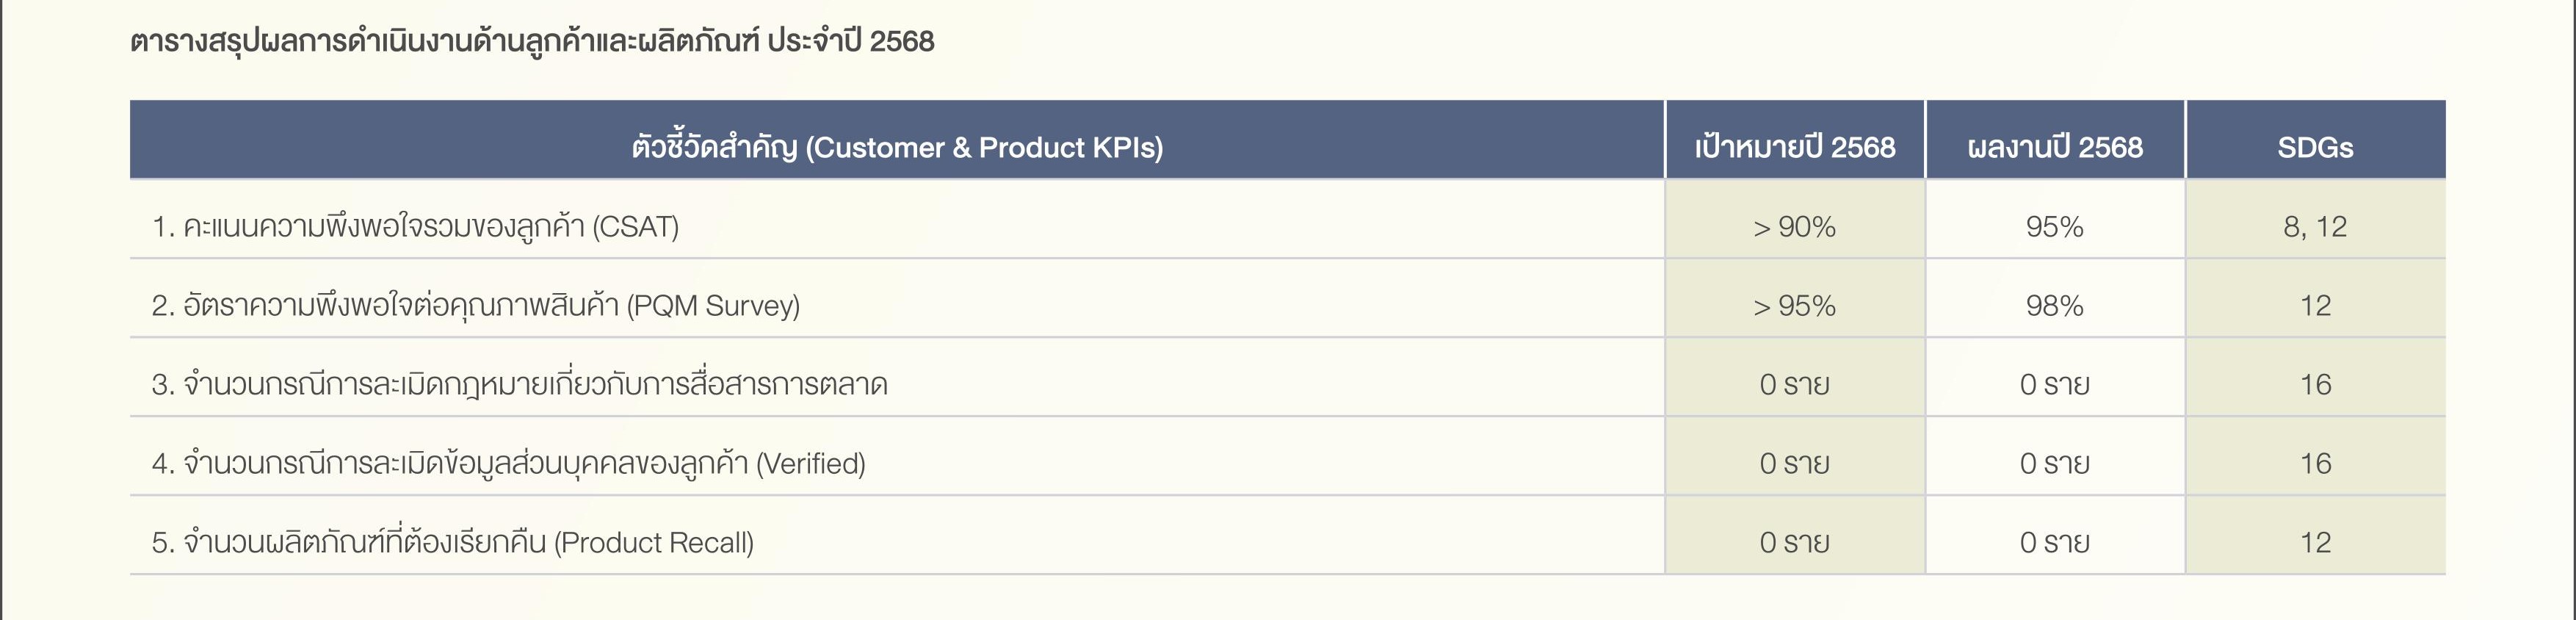Click the Product Recall row label
This screenshot has width=2576, height=620.
[x=453, y=542]
